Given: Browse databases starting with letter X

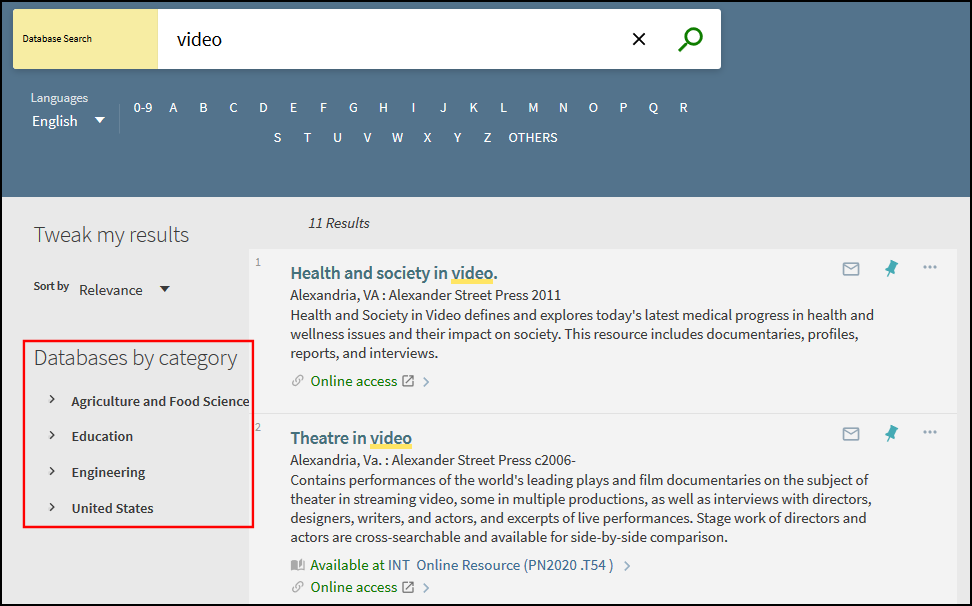Looking at the screenshot, I should [427, 138].
